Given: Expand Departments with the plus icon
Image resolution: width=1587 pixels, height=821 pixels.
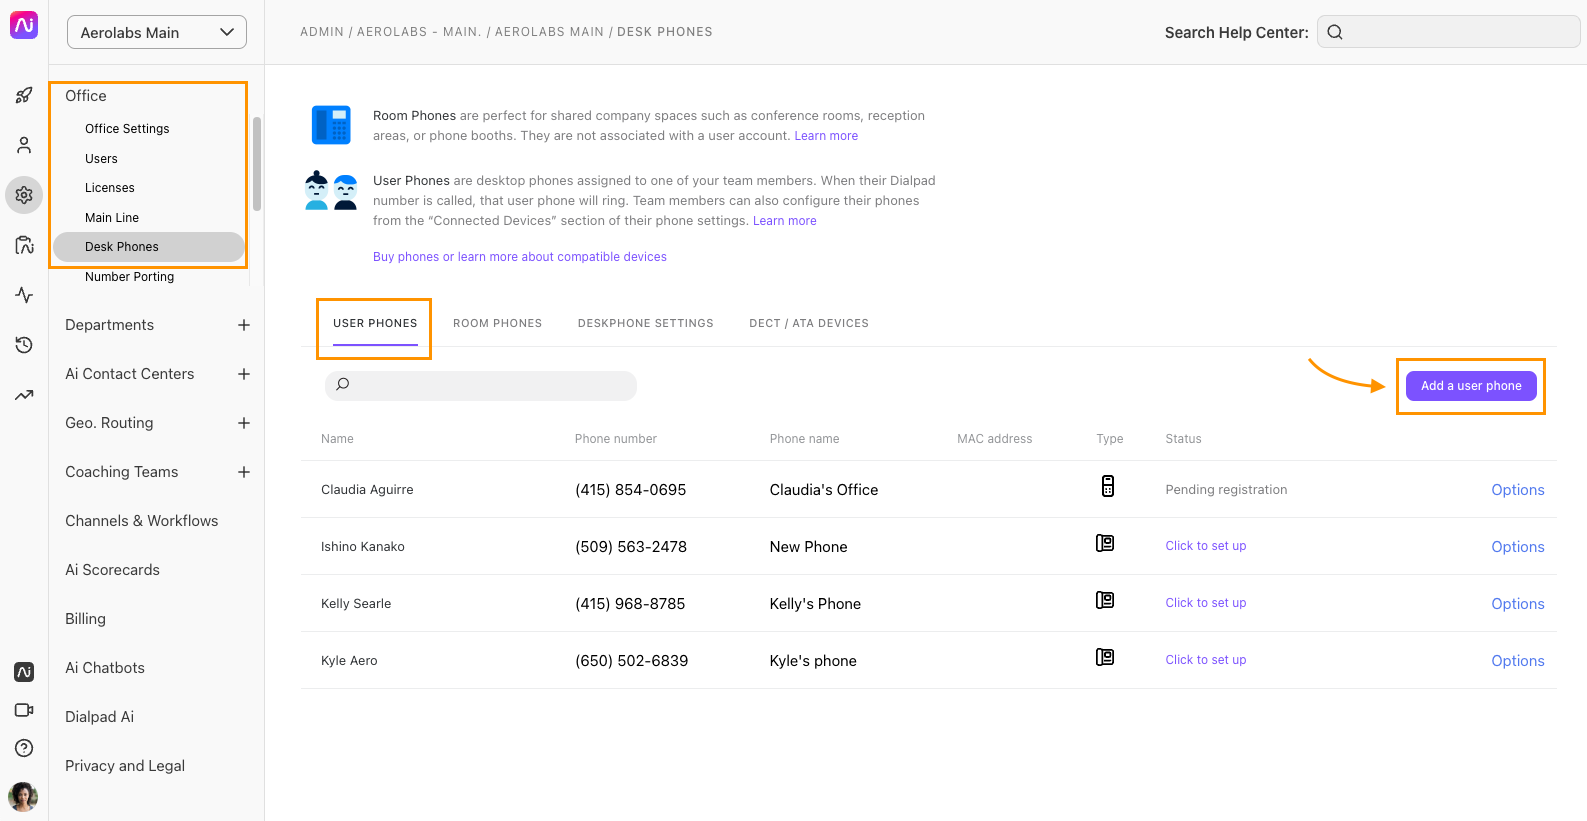Looking at the screenshot, I should [244, 325].
